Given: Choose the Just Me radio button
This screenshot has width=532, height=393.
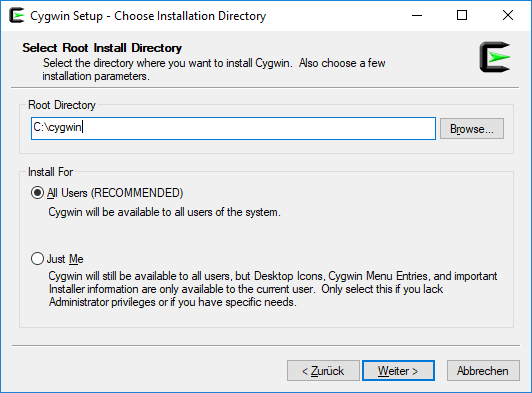Looking at the screenshot, I should (37, 259).
